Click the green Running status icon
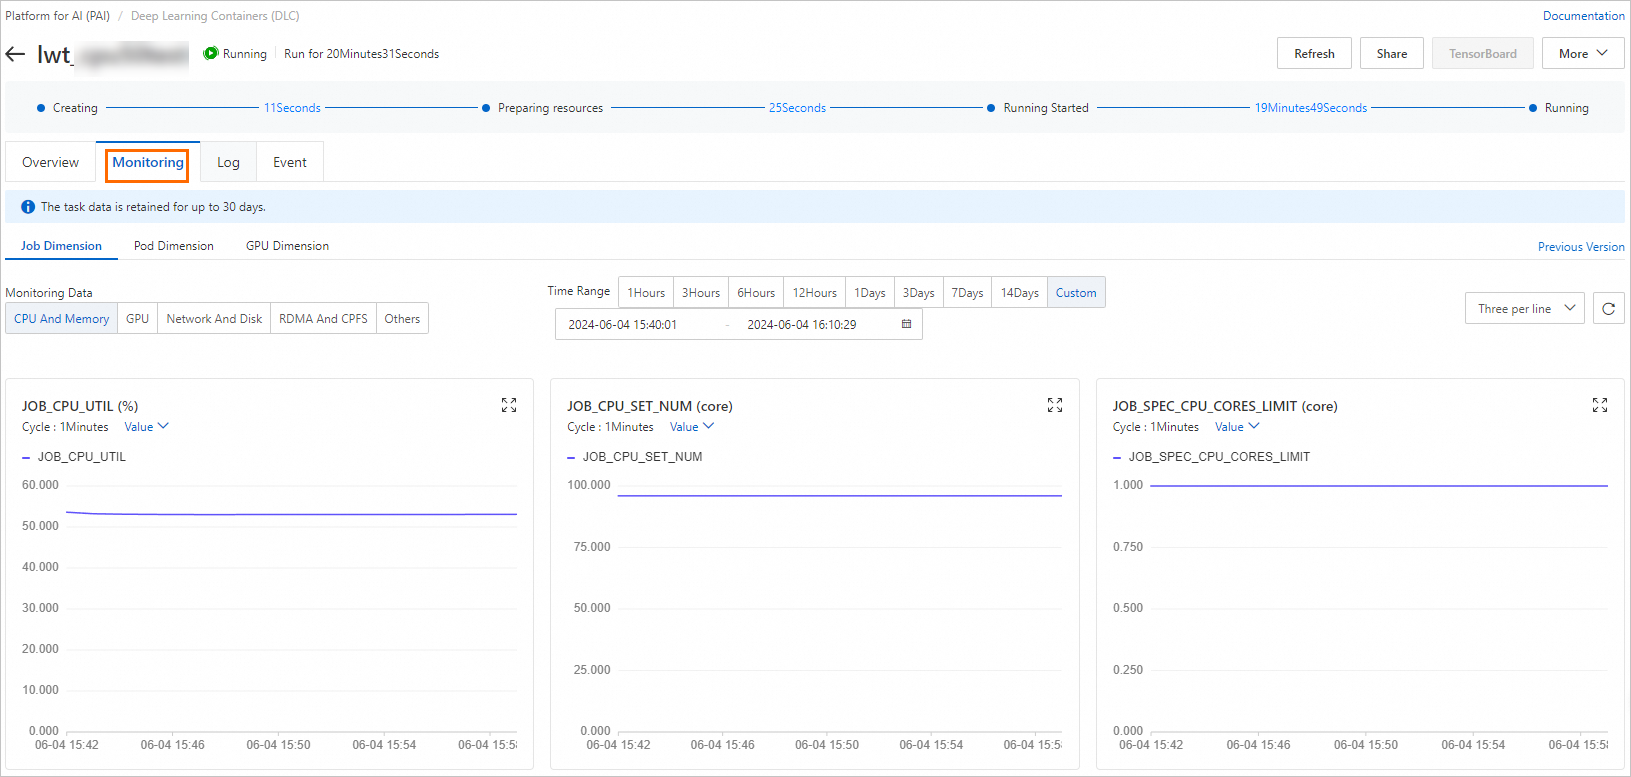 tap(210, 54)
